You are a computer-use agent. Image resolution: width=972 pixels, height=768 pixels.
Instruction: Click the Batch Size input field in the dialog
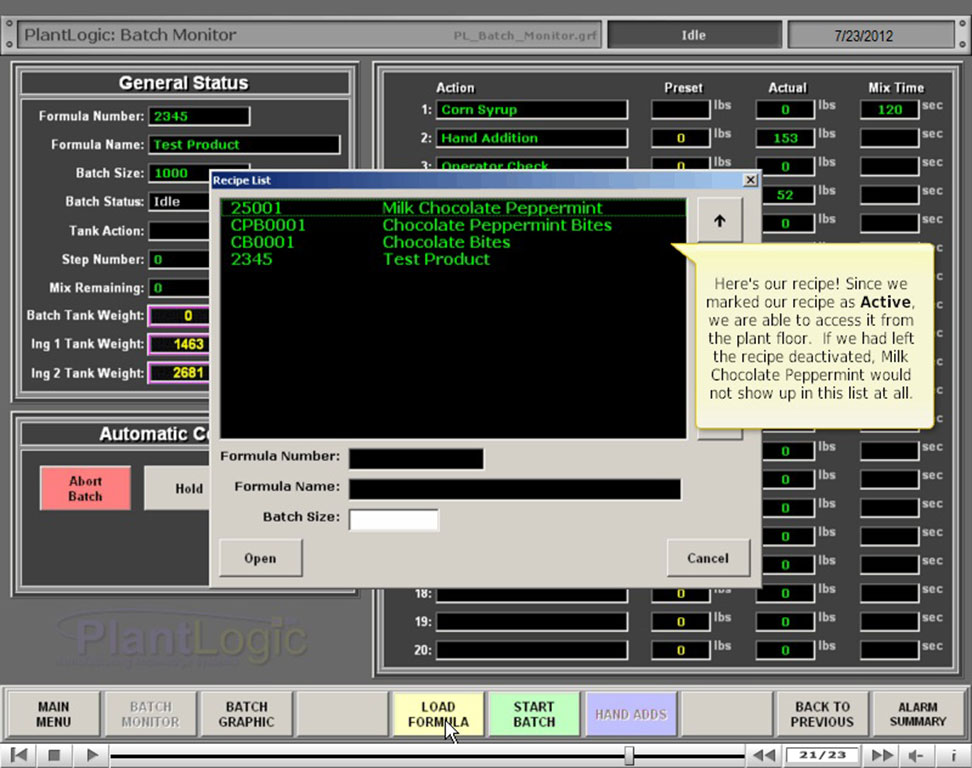click(393, 519)
